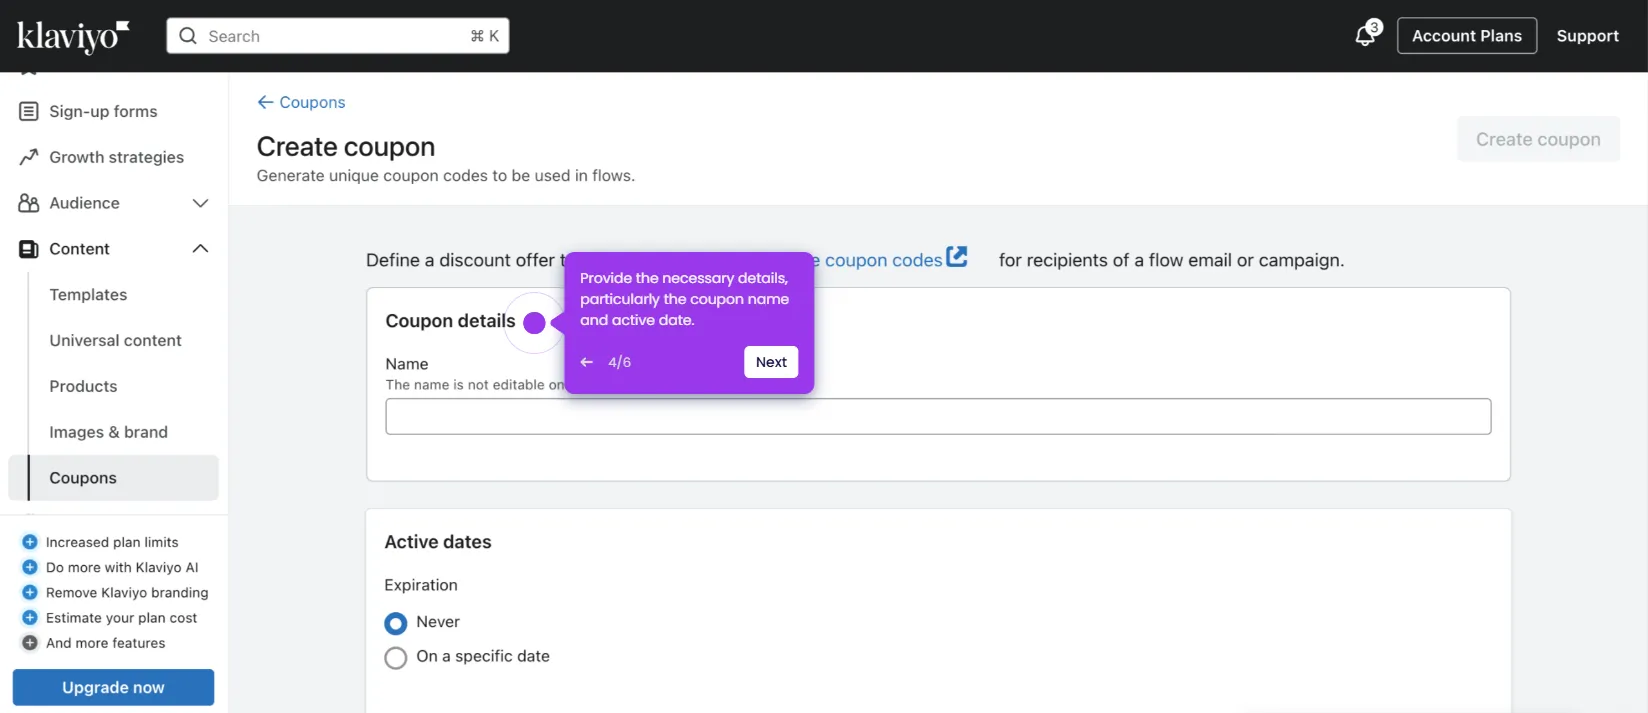Click plus icon beside And more features

pos(30,643)
